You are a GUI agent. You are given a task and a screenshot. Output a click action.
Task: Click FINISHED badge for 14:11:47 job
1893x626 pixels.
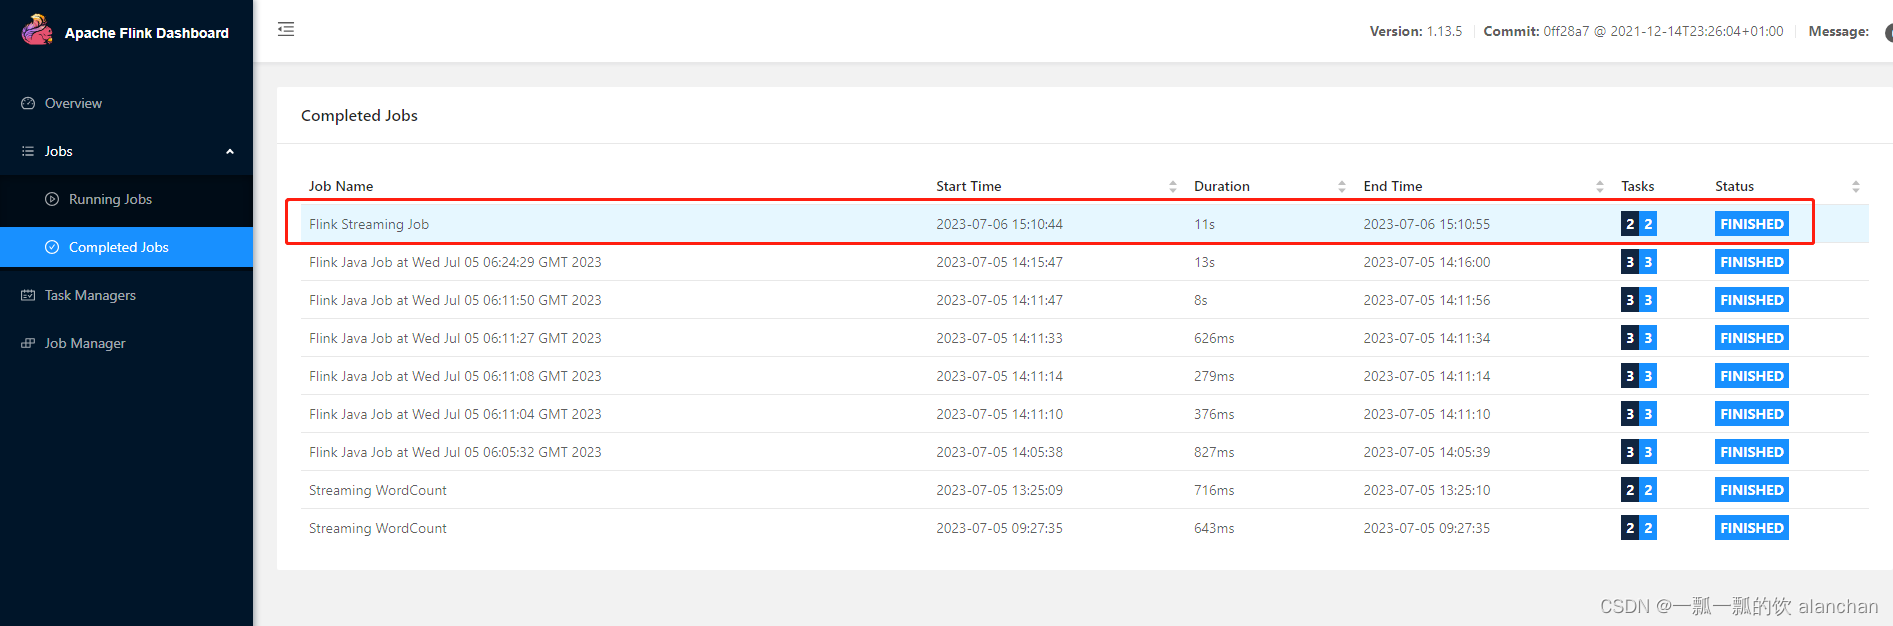click(x=1751, y=300)
